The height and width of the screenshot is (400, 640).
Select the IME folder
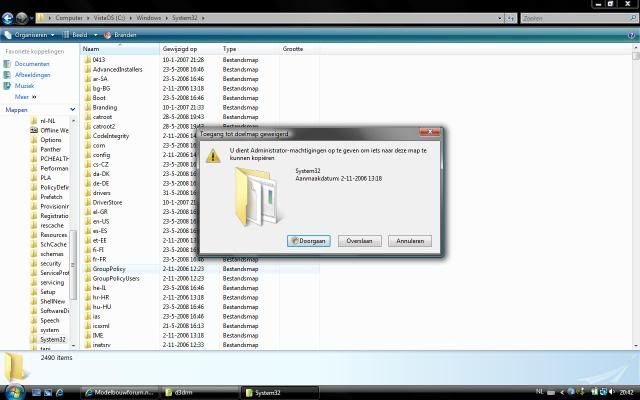(98, 336)
